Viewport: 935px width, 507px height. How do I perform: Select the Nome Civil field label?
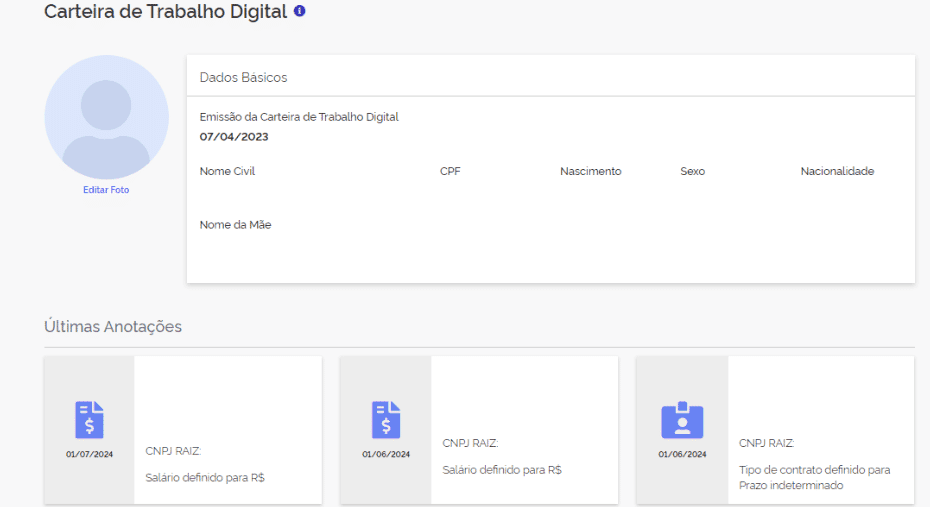coord(227,171)
